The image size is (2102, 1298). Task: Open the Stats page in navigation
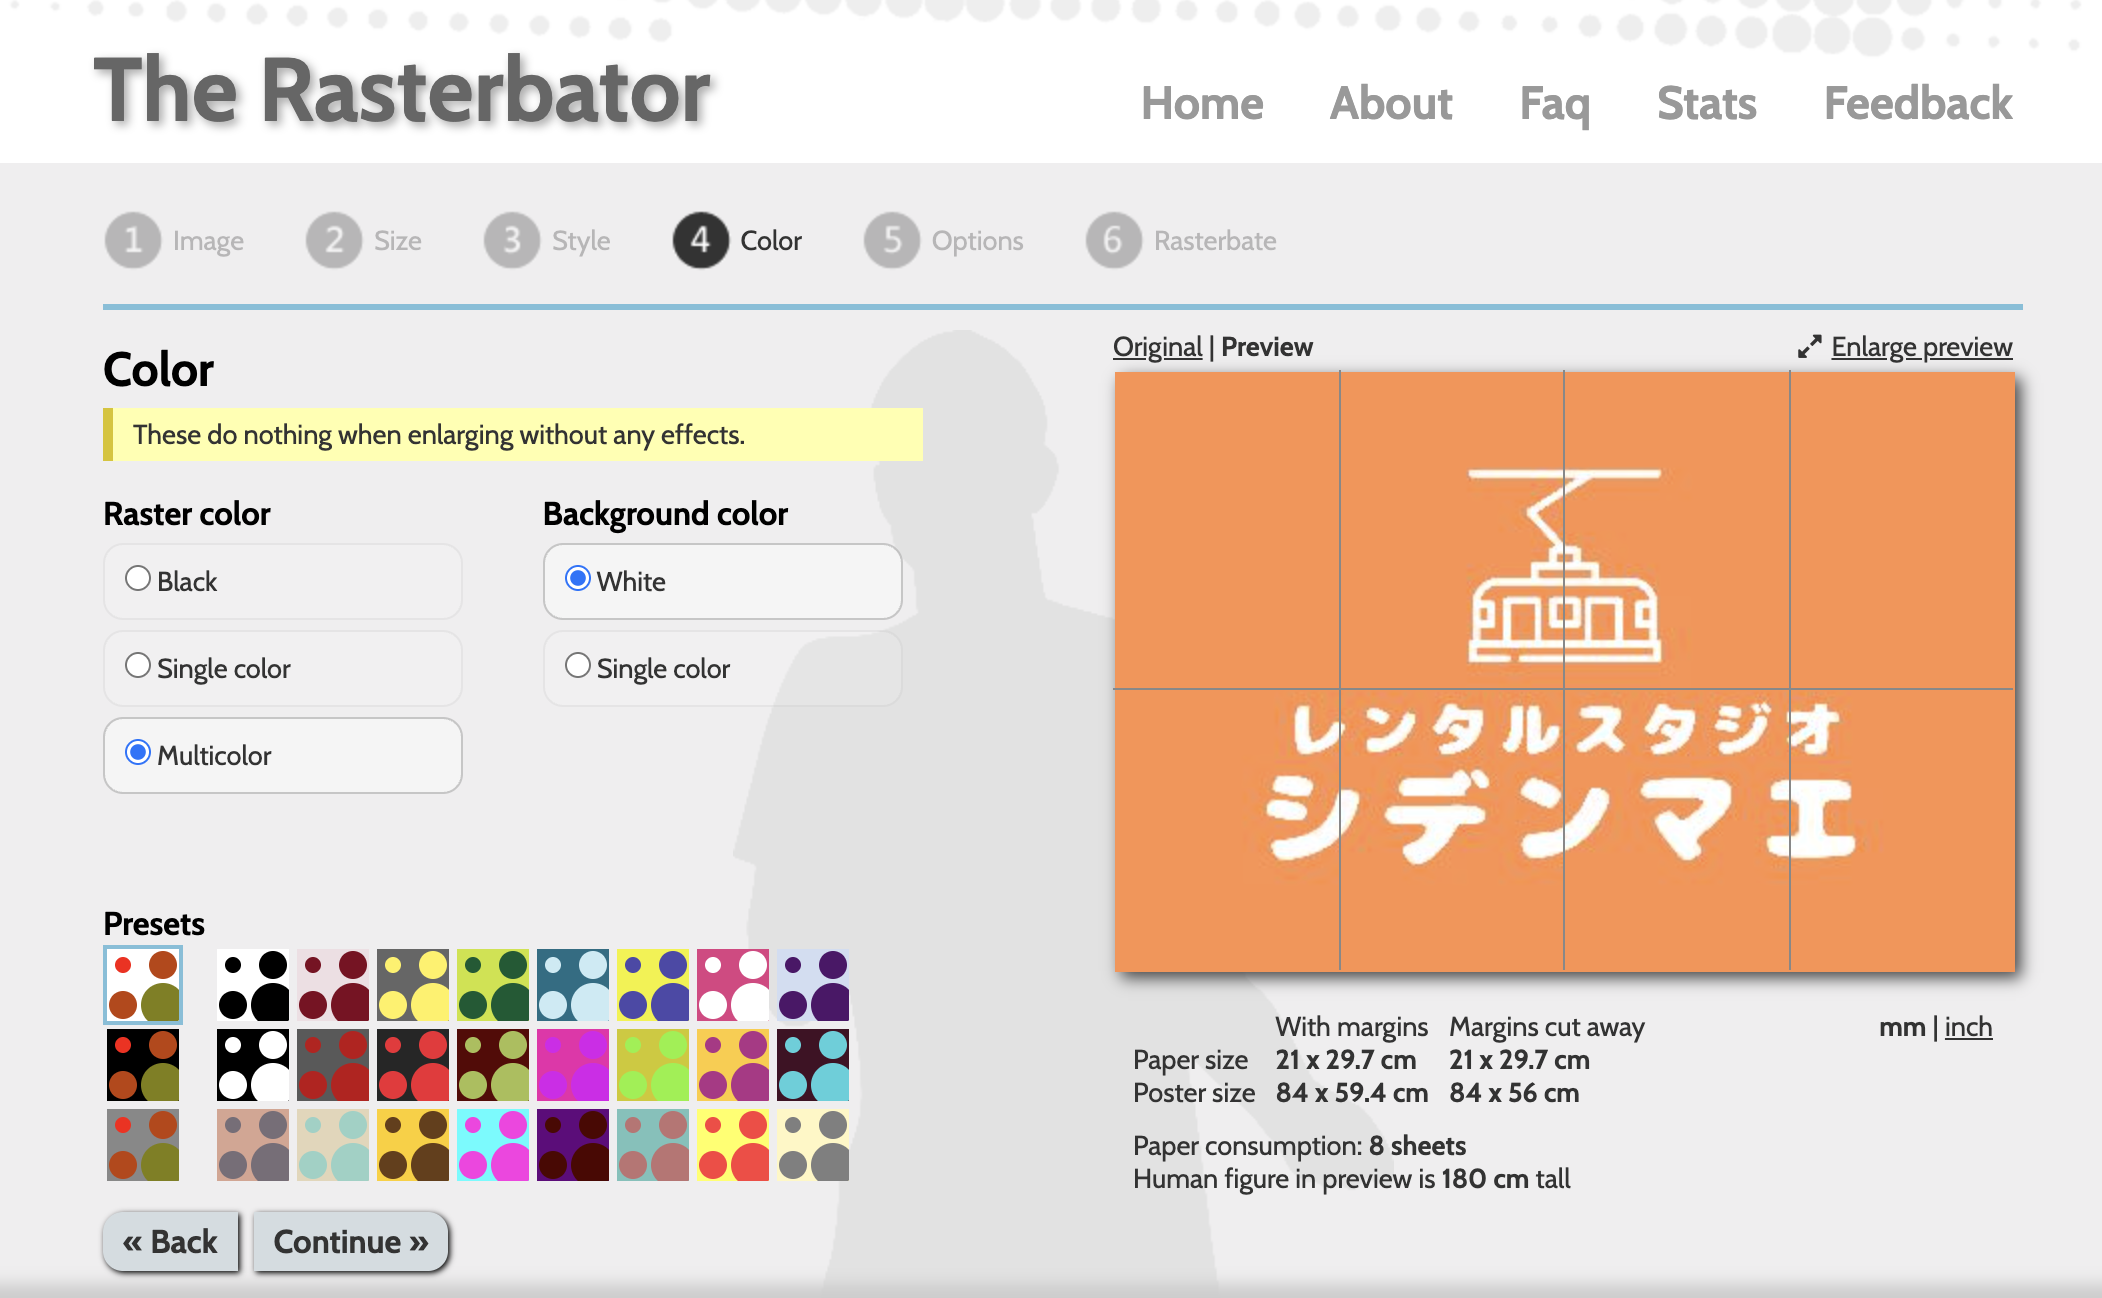pyautogui.click(x=1706, y=104)
